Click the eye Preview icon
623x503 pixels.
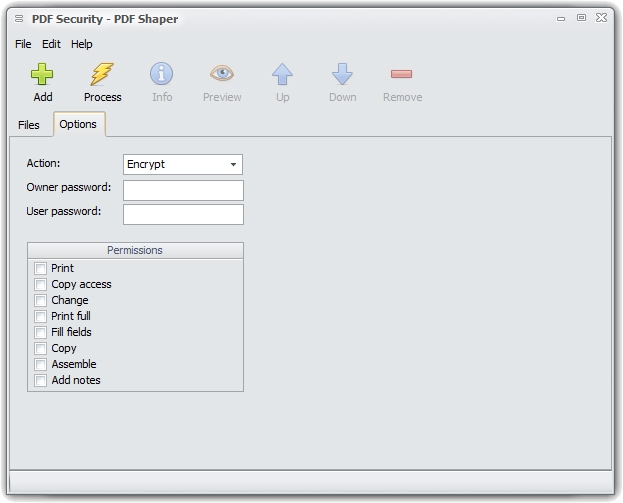coord(222,73)
